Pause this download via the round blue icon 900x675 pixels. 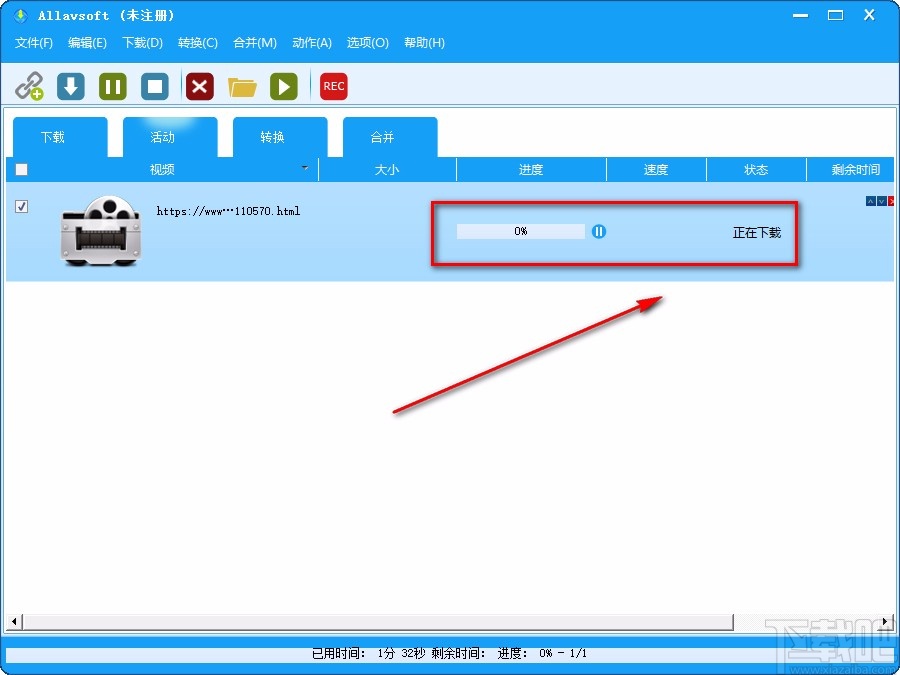599,231
